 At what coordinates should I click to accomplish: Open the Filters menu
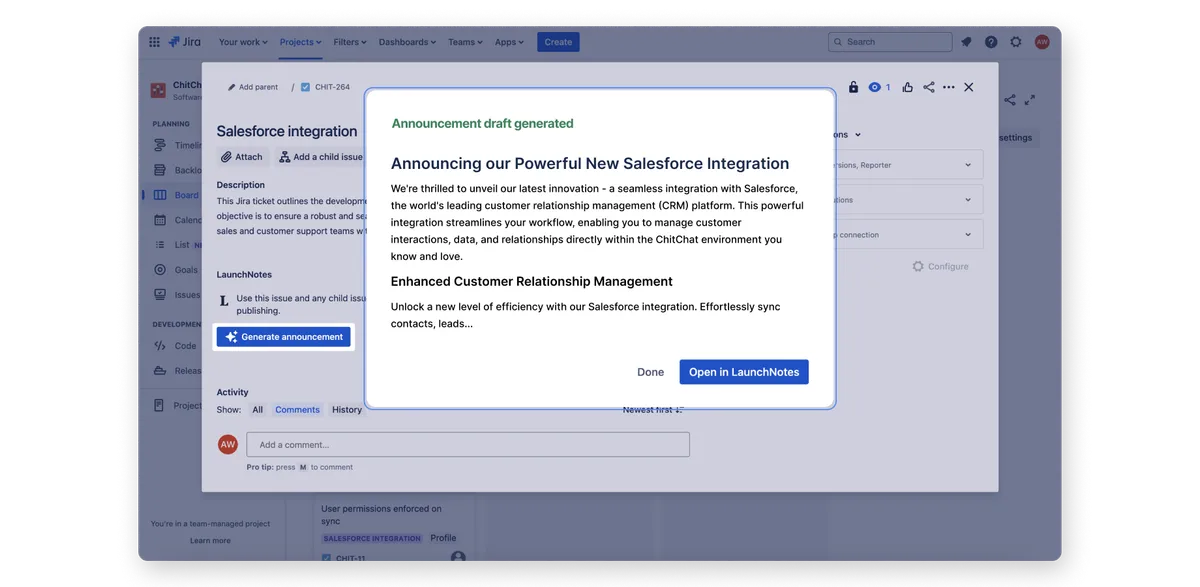coord(350,42)
